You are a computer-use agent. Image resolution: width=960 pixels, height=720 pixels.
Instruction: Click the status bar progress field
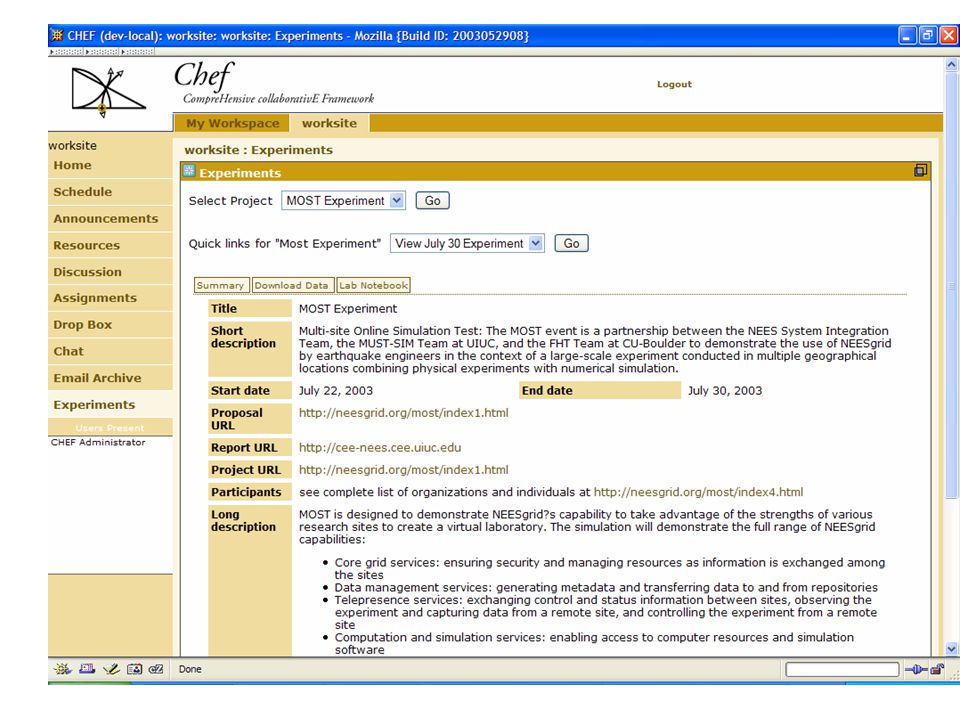click(x=842, y=670)
